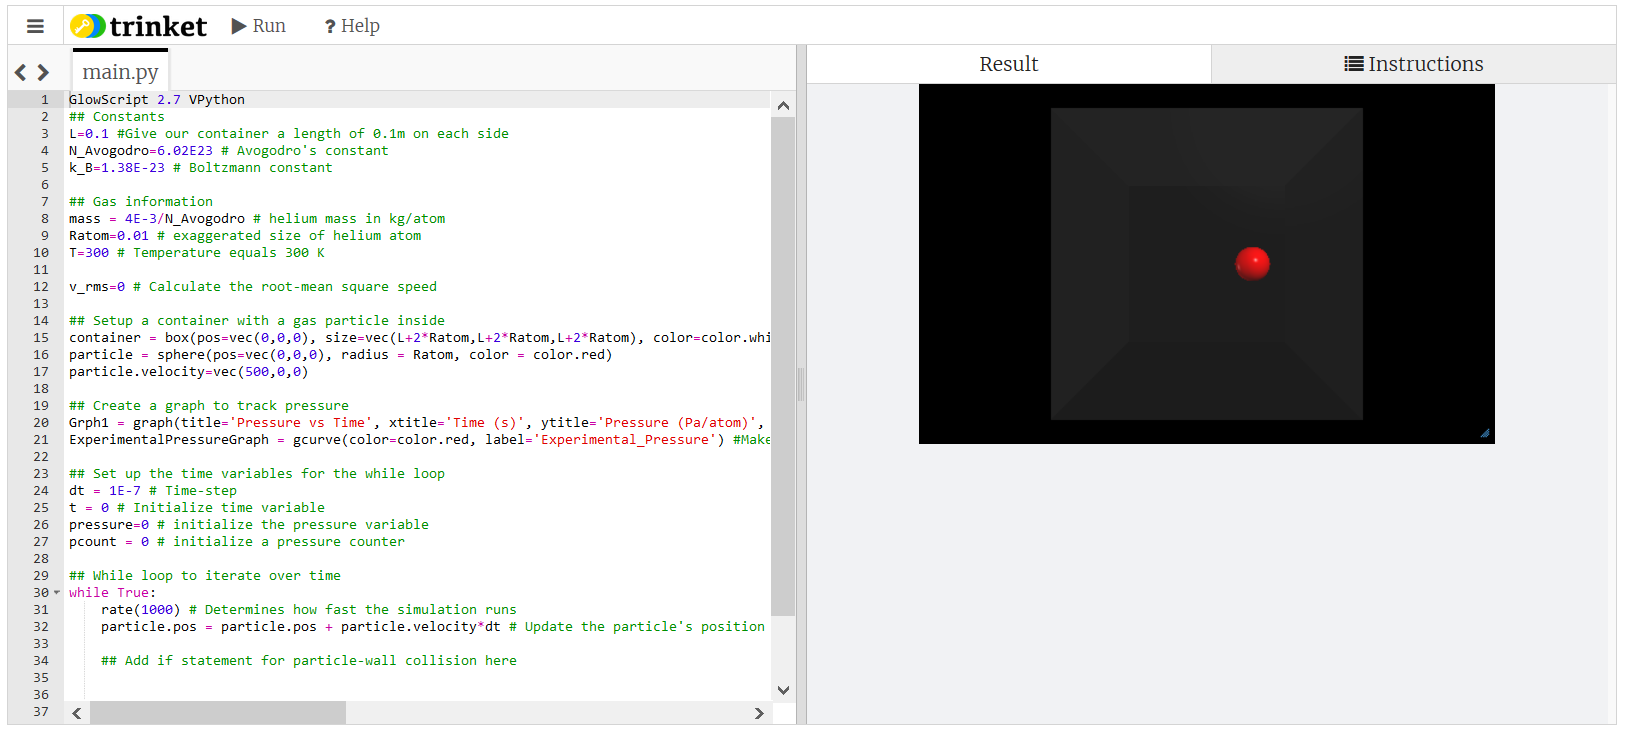1625x735 pixels.
Task: Collapse the while loop fold arrow
Action: (57, 593)
